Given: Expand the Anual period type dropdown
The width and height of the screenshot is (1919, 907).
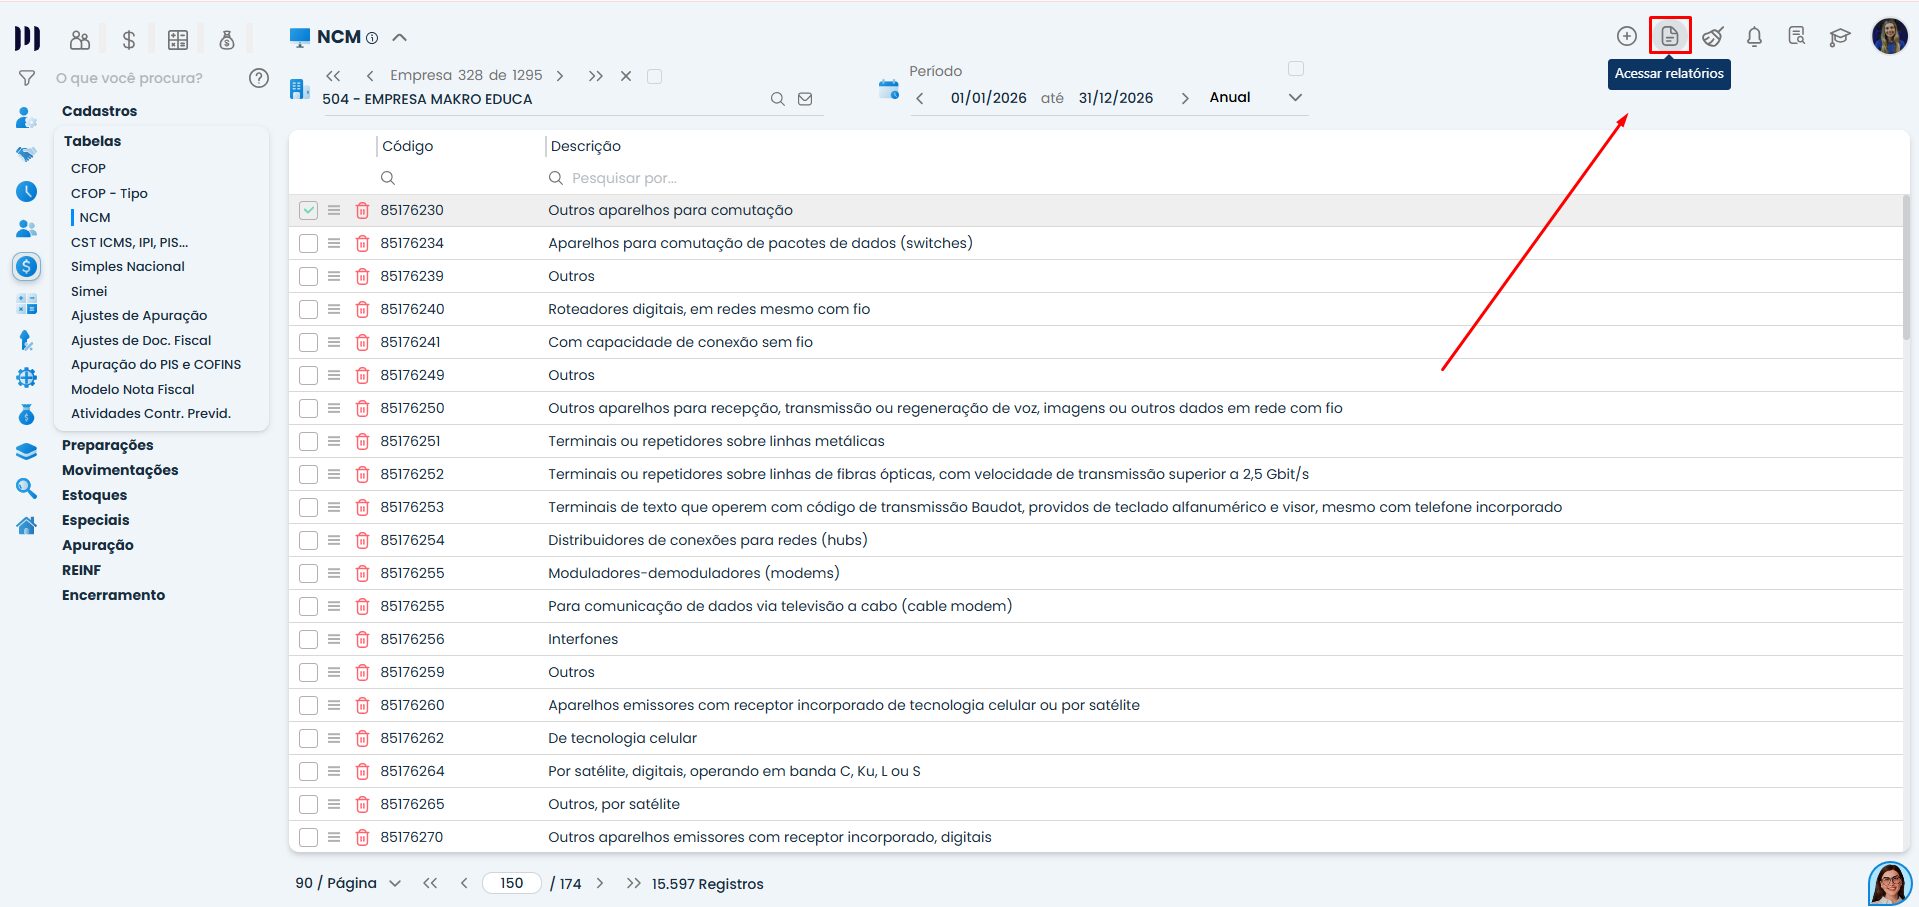Looking at the screenshot, I should [1295, 98].
